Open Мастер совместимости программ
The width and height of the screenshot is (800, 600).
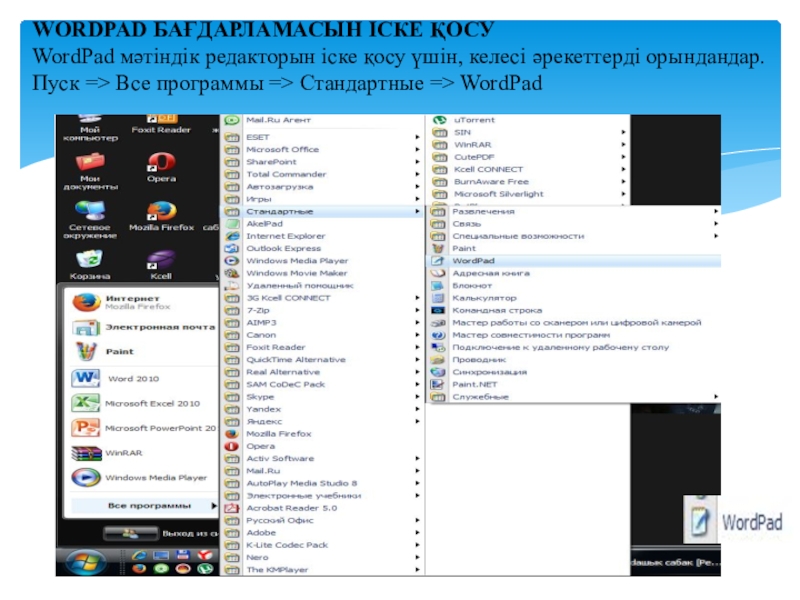[x=574, y=335]
